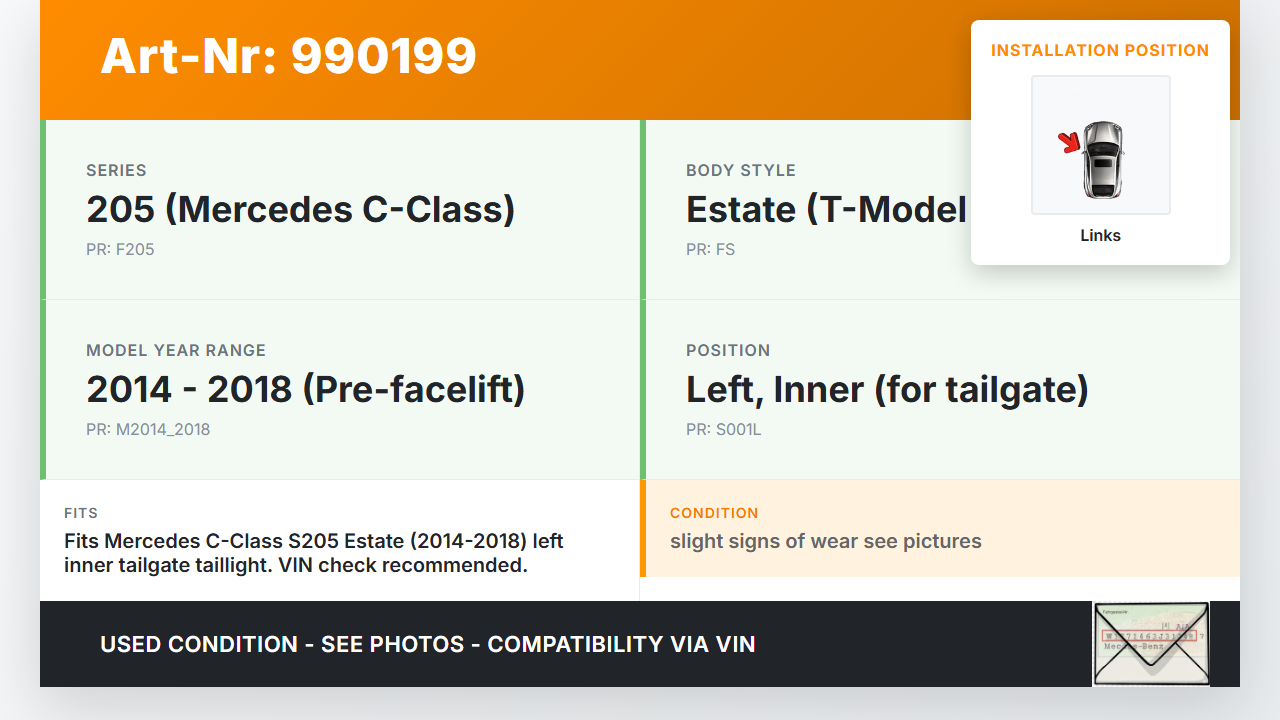This screenshot has height=720, width=1280.
Task: Click the dark footer banner text
Action: (428, 645)
